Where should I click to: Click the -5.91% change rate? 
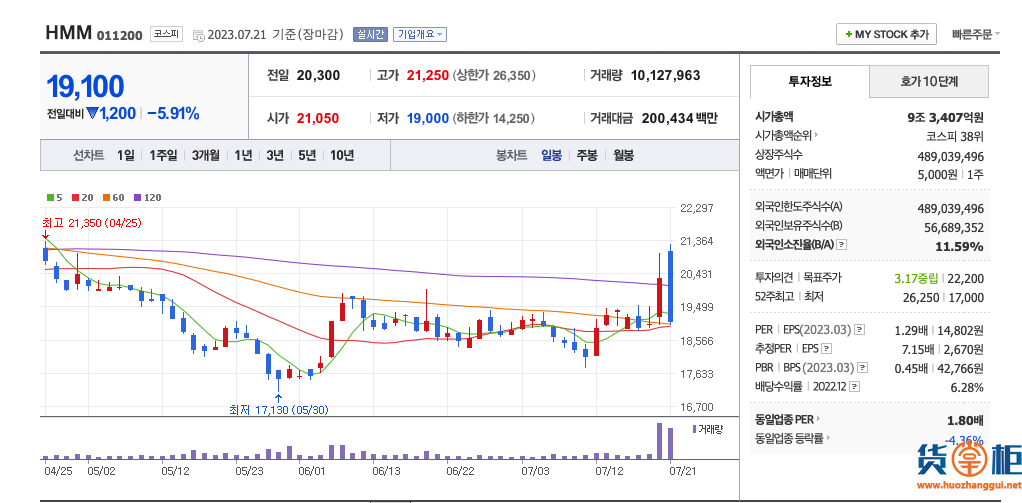[173, 114]
